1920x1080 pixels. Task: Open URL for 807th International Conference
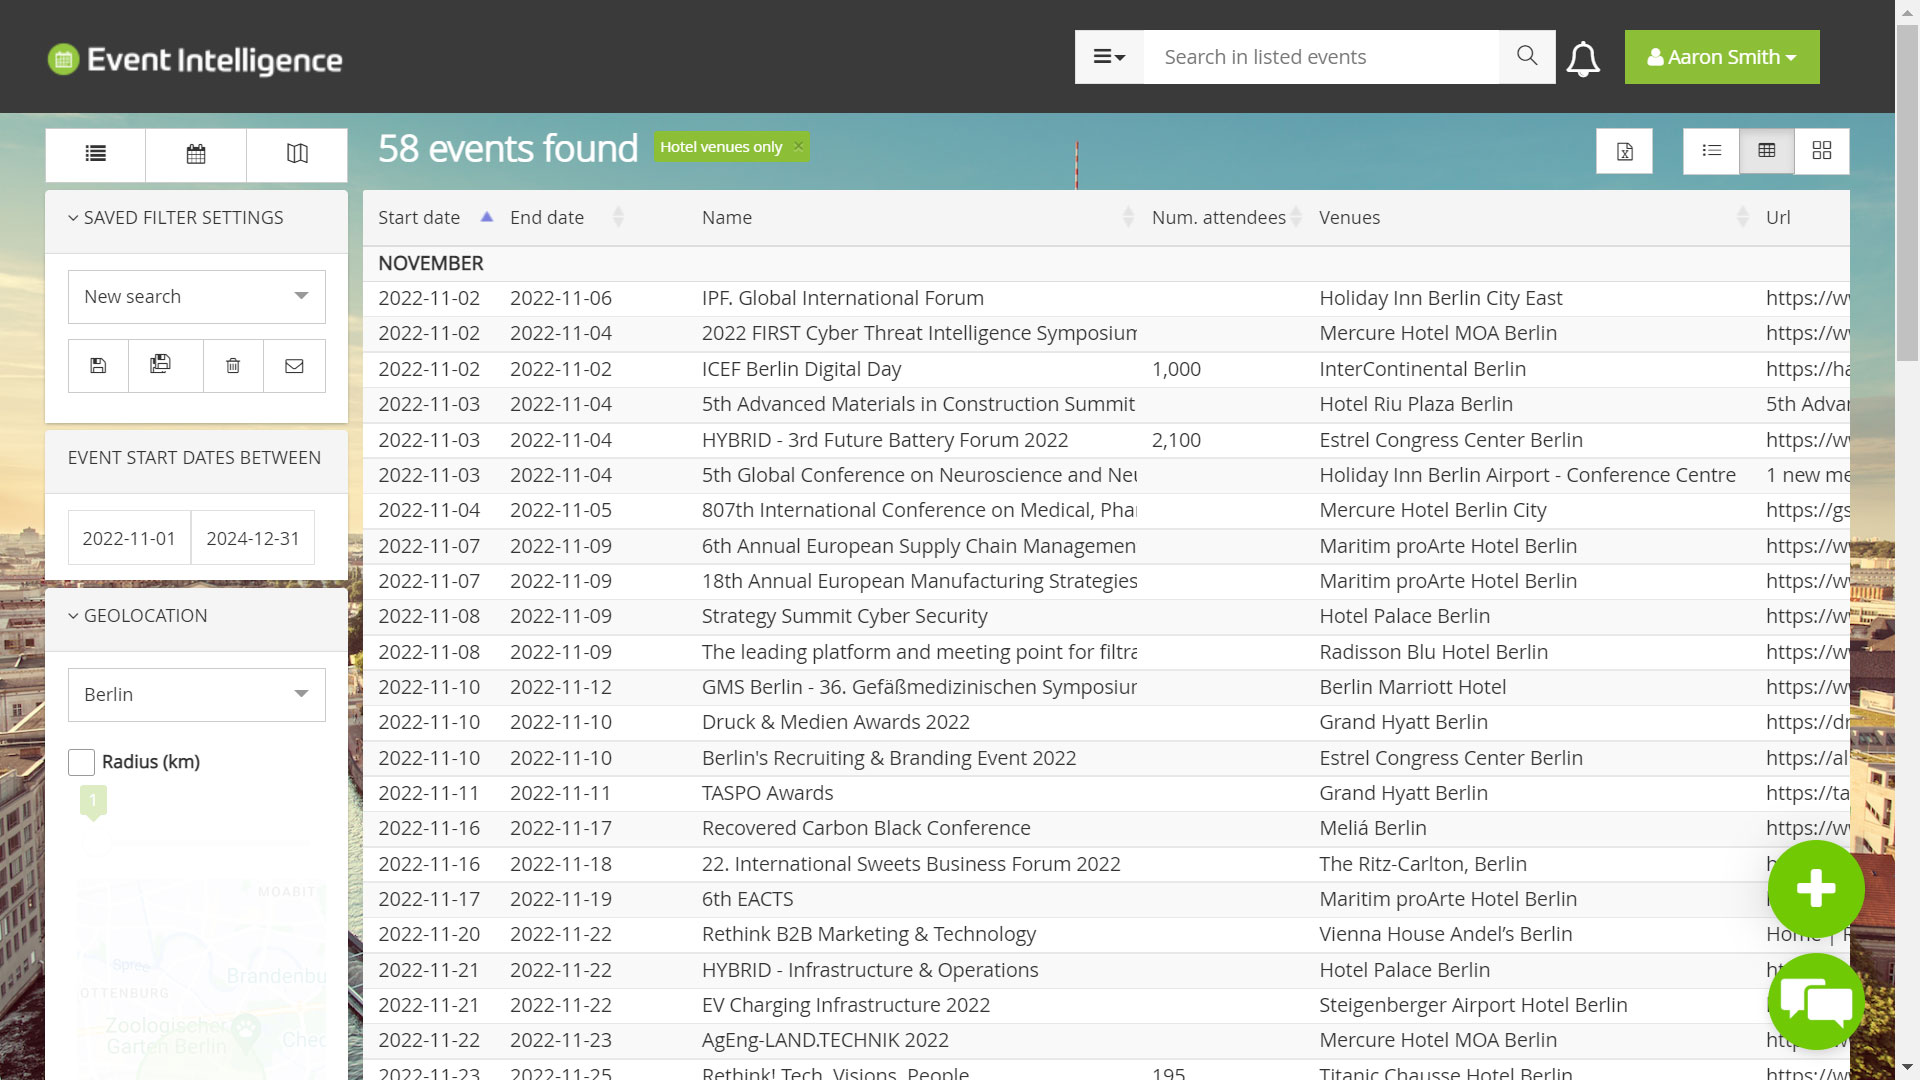tap(1808, 510)
